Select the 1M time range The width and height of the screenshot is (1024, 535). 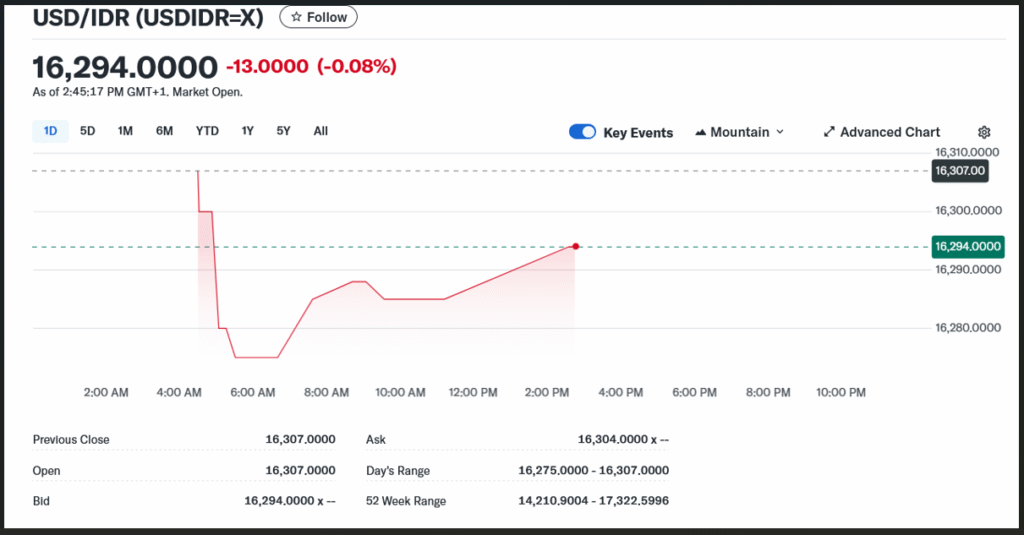pos(125,131)
